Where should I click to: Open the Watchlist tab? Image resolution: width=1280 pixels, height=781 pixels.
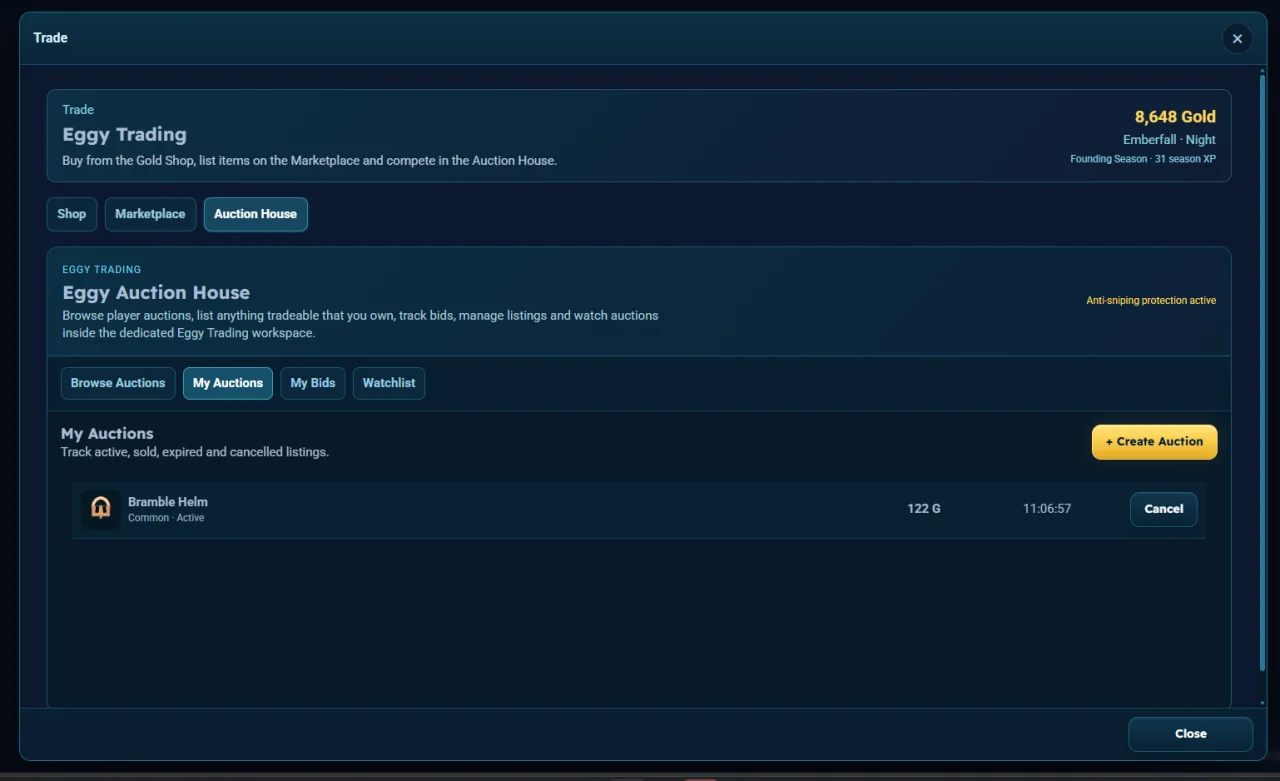pyautogui.click(x=389, y=383)
